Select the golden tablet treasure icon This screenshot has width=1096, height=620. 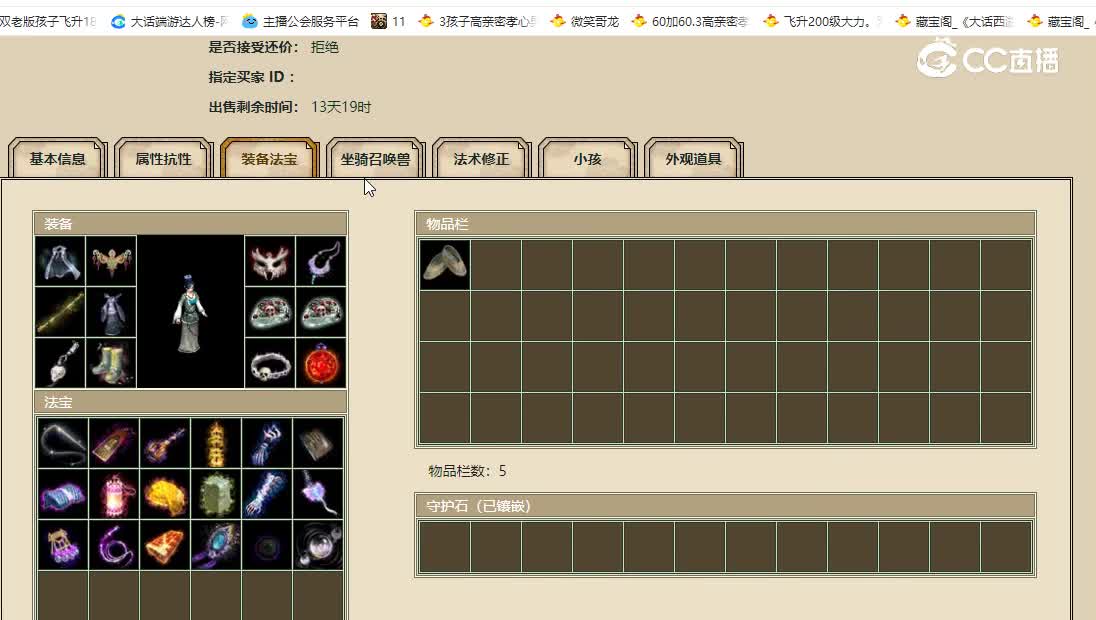click(114, 443)
